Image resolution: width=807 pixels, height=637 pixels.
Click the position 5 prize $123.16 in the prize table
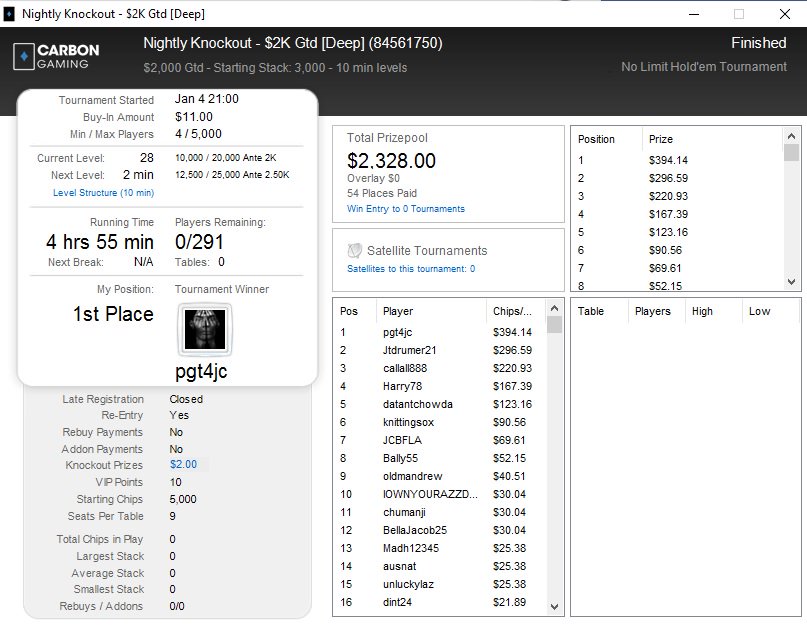click(668, 232)
